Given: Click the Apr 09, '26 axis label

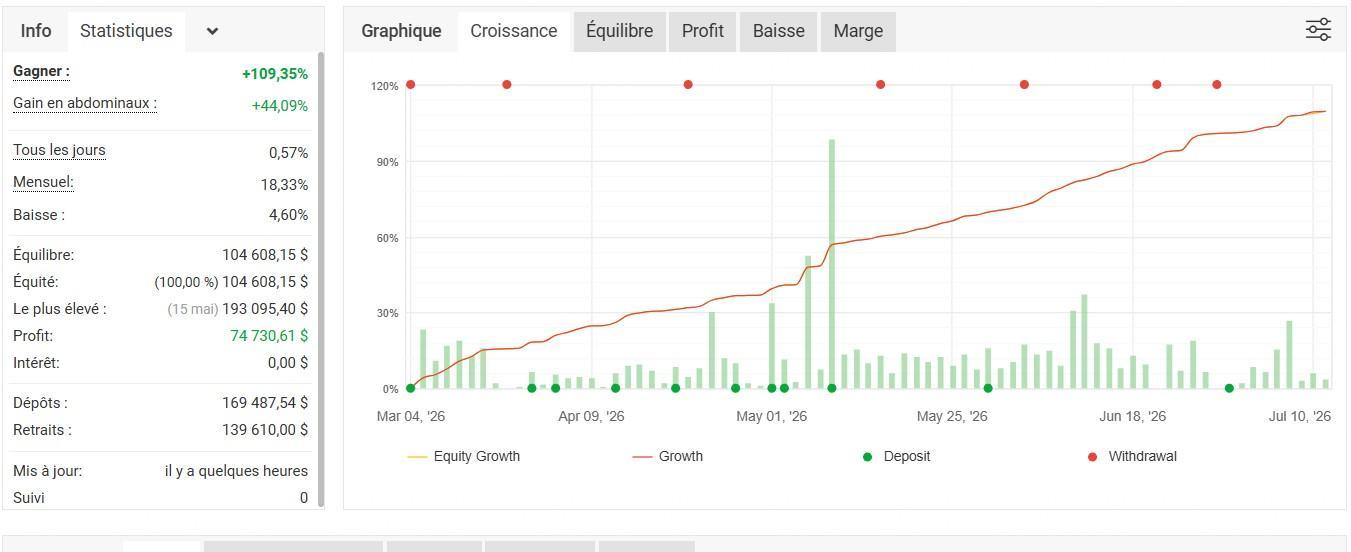Looking at the screenshot, I should [591, 416].
